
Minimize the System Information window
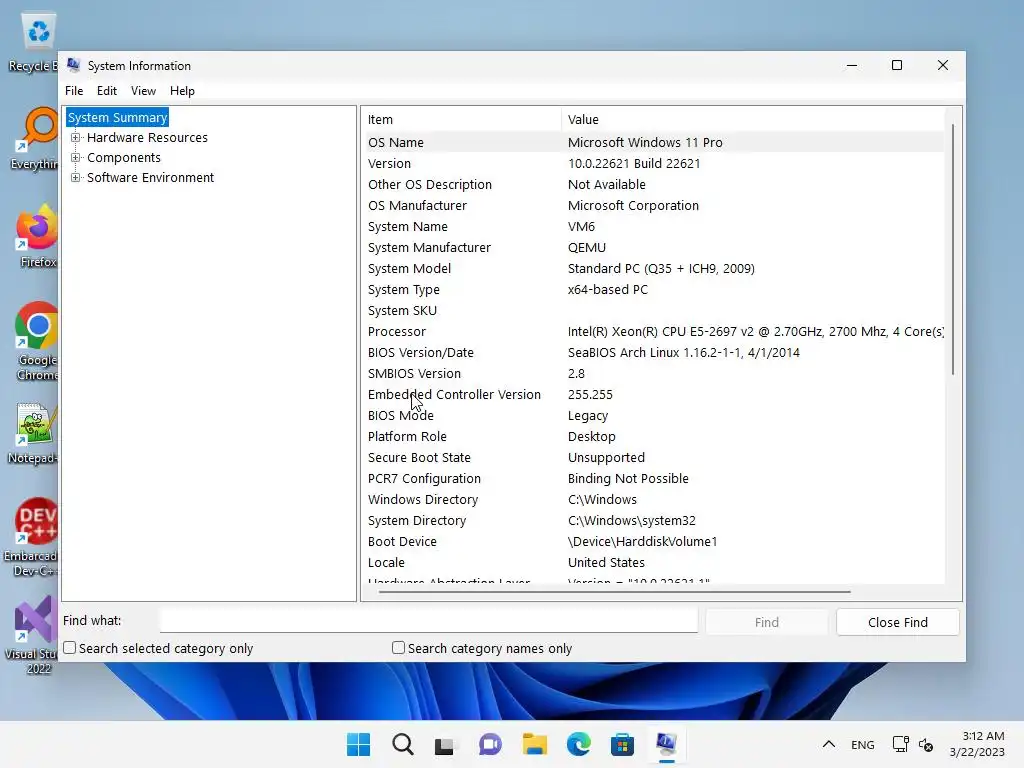(852, 65)
